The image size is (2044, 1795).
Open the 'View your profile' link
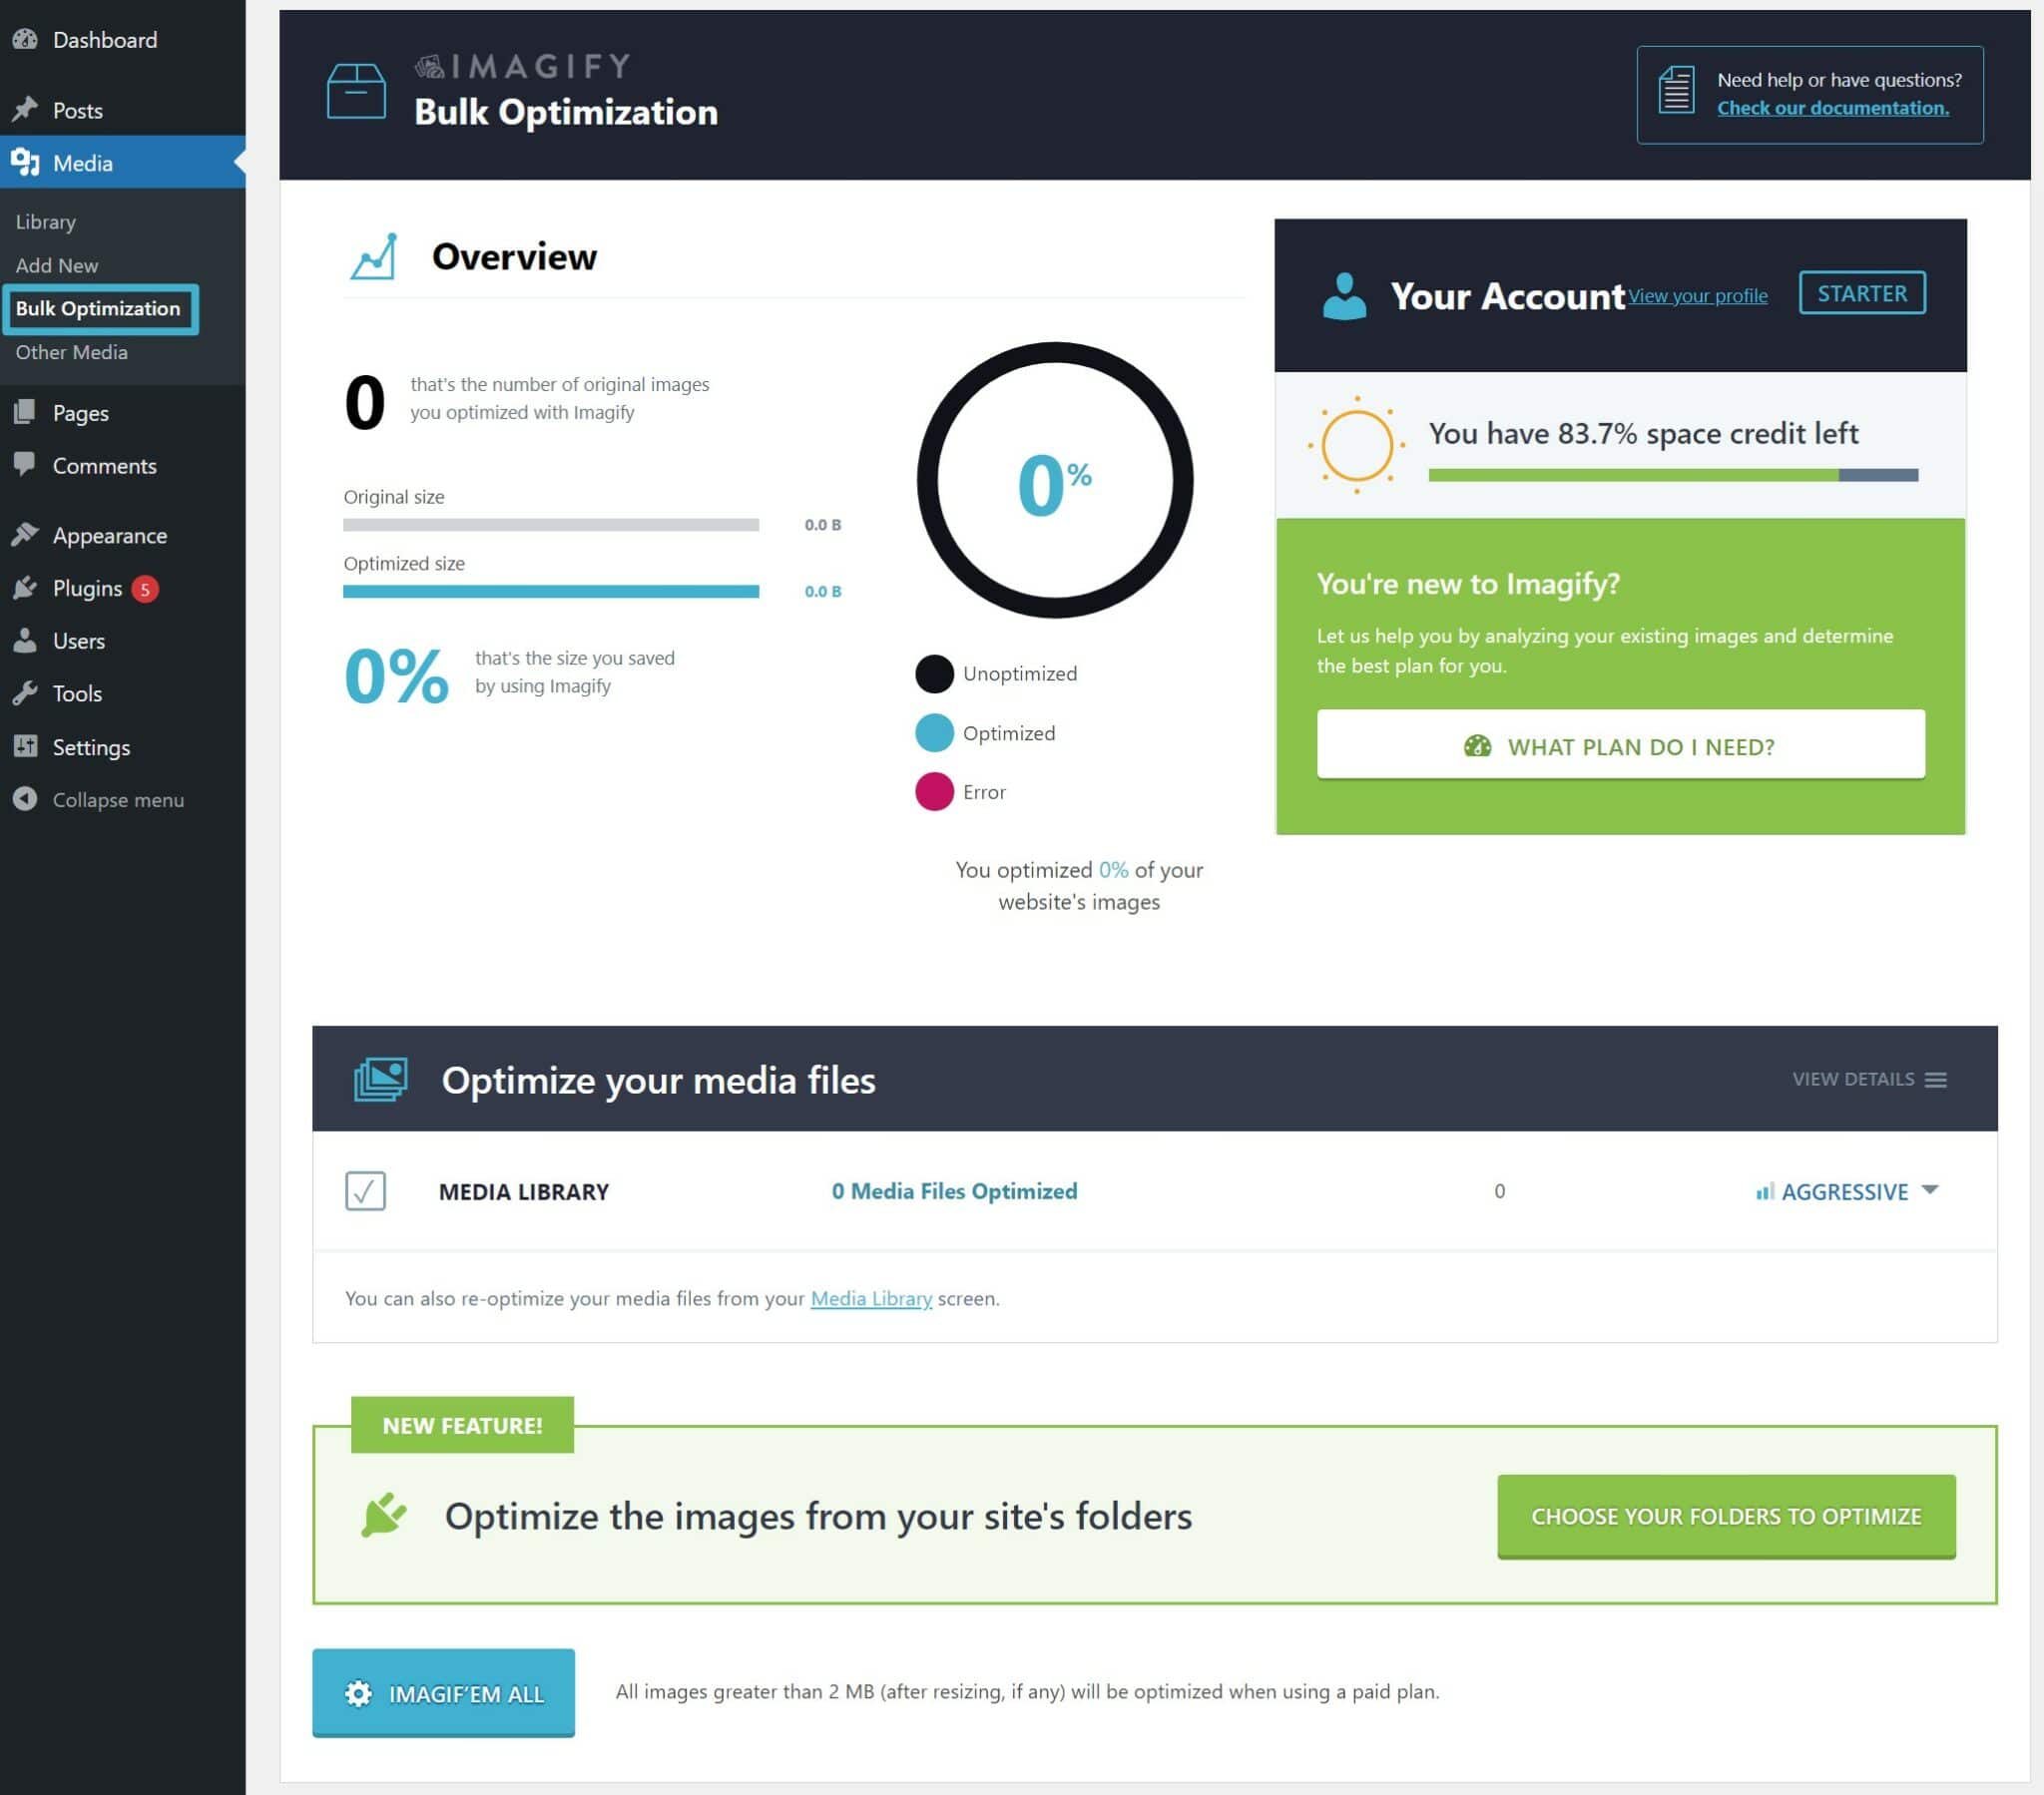pyautogui.click(x=1697, y=296)
